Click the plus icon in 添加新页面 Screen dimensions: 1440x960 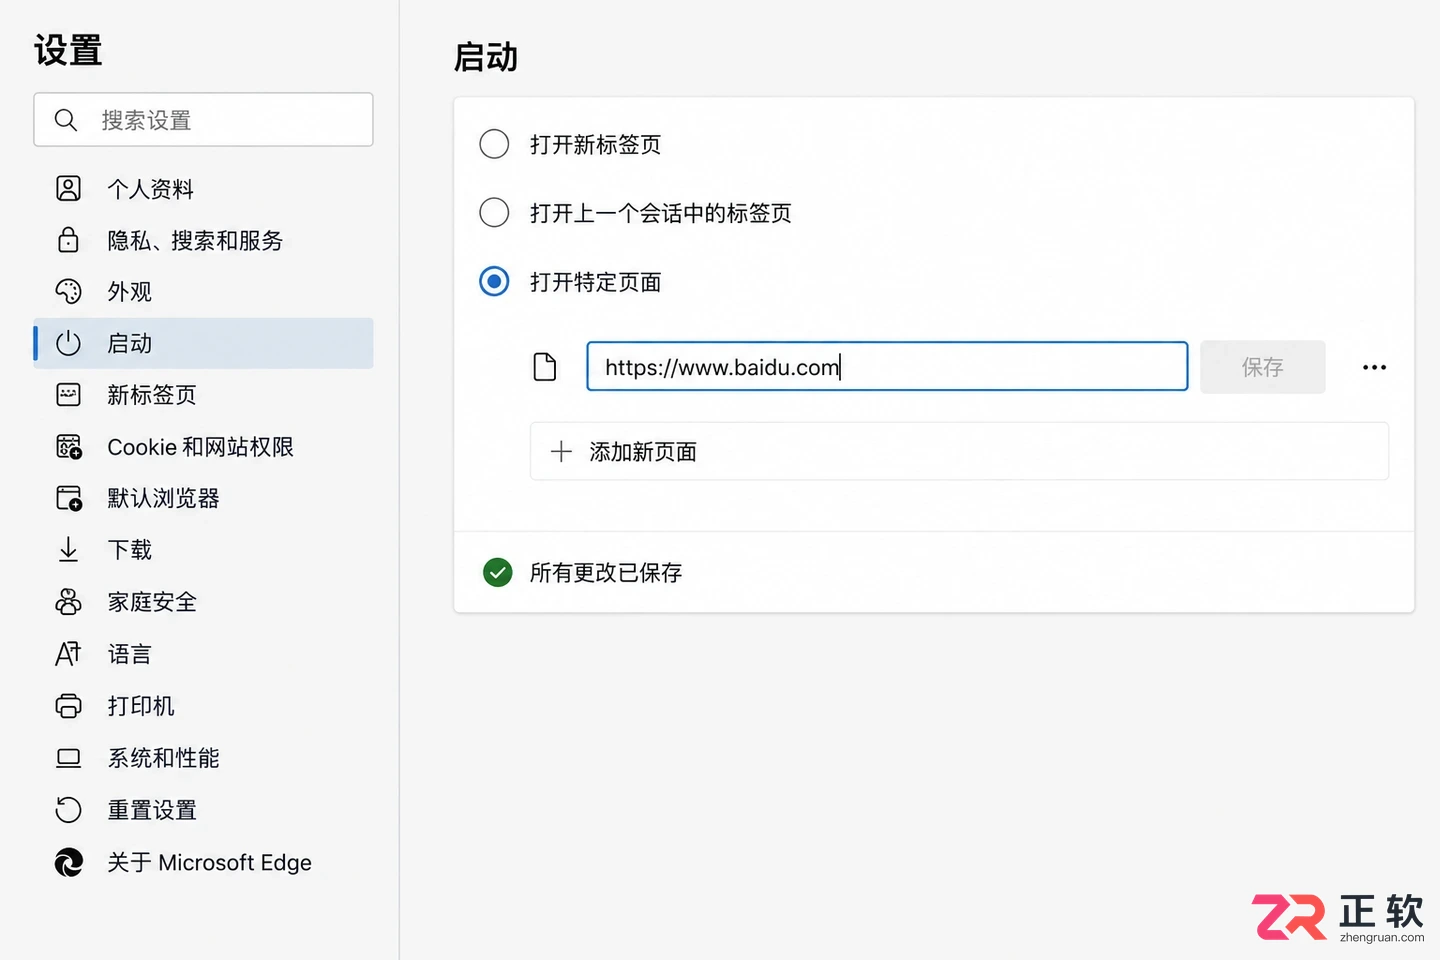point(561,451)
